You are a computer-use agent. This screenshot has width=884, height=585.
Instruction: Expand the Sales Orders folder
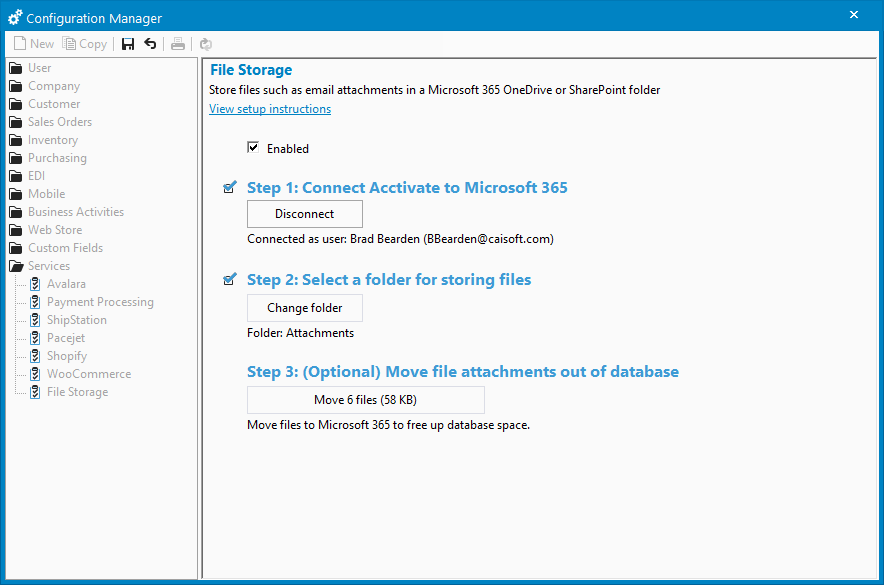click(x=16, y=121)
